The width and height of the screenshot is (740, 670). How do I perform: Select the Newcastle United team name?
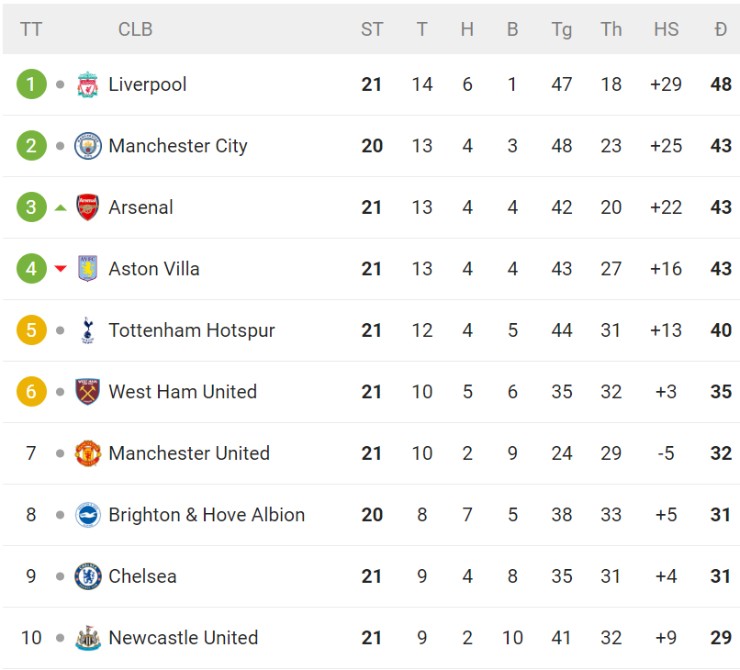point(183,638)
